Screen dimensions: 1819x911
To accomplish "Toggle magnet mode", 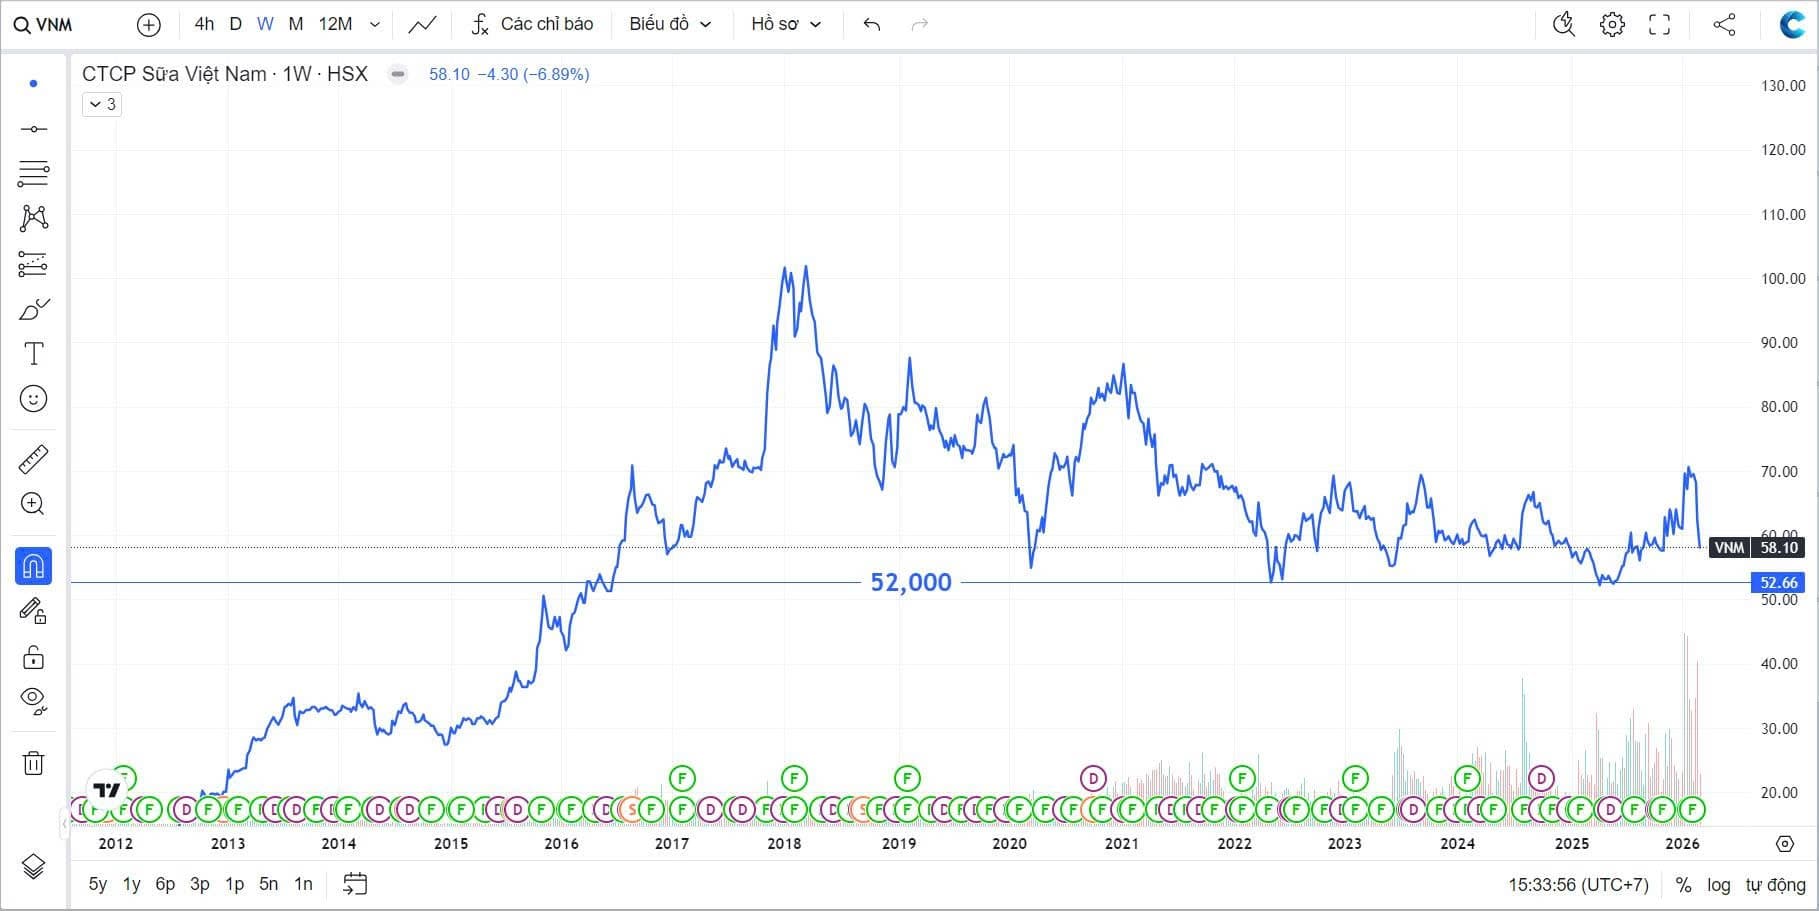I will [33, 566].
